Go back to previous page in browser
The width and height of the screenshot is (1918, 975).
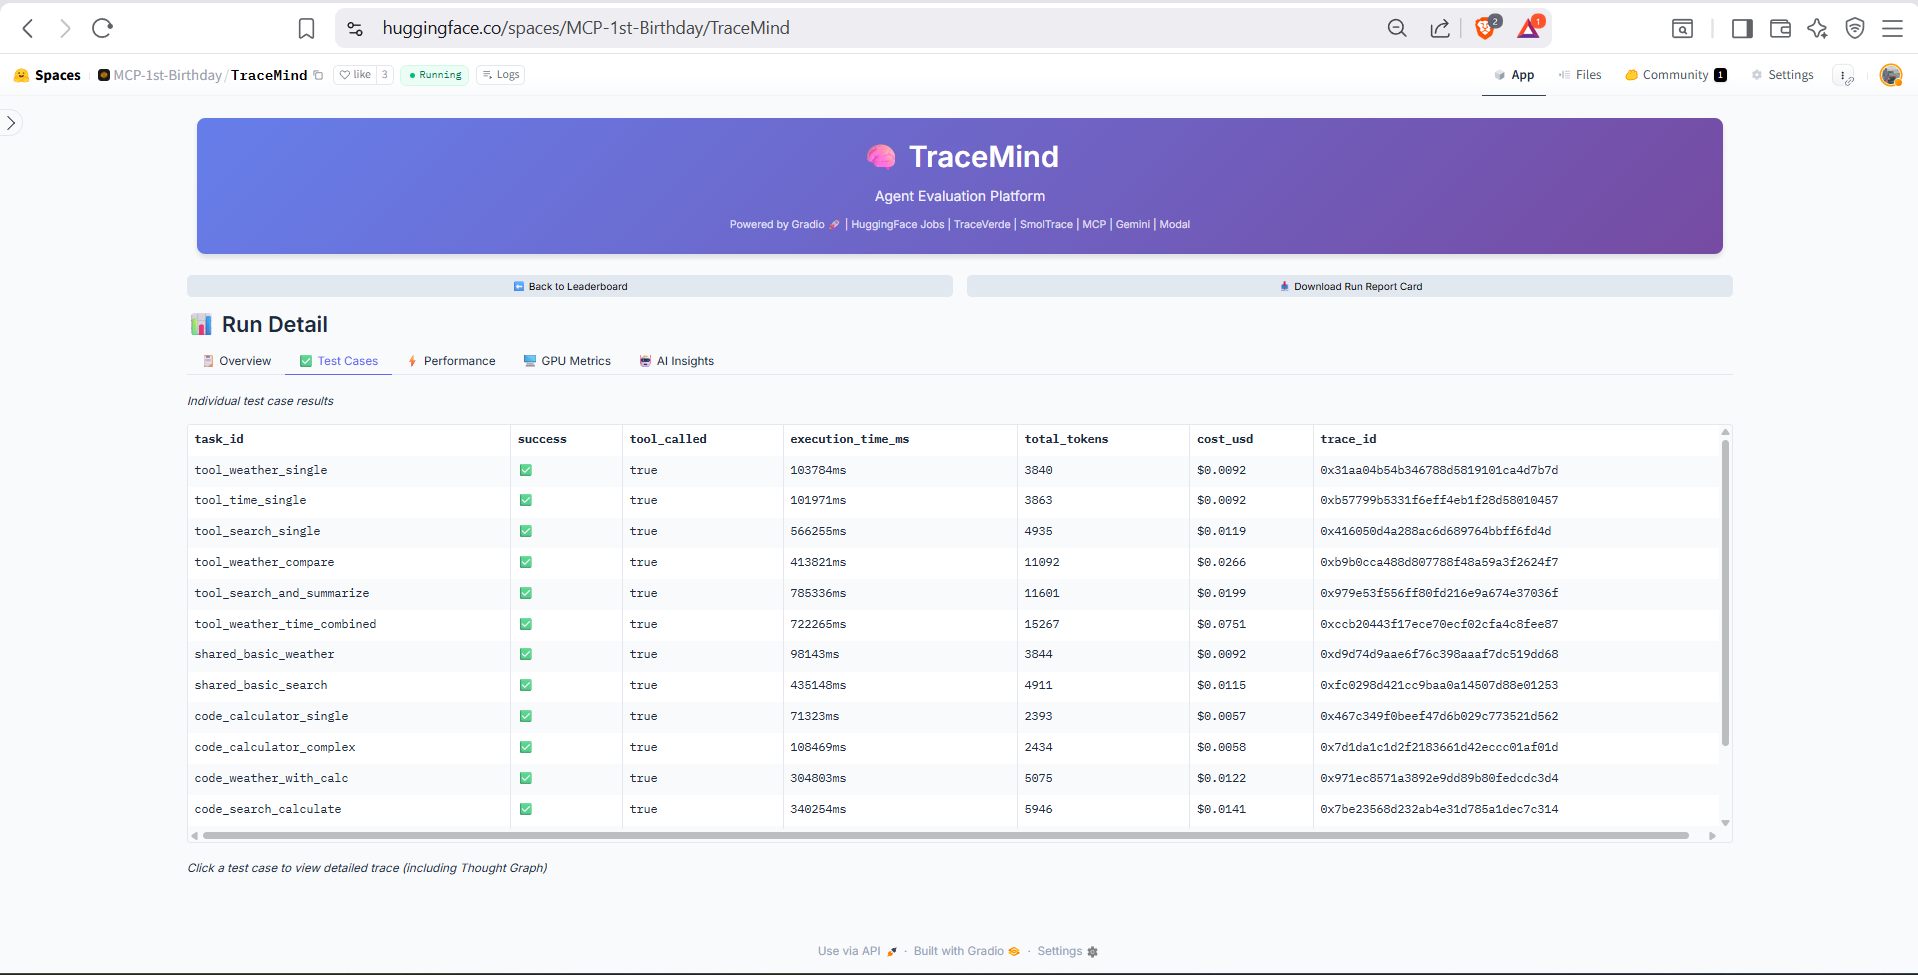click(x=28, y=28)
